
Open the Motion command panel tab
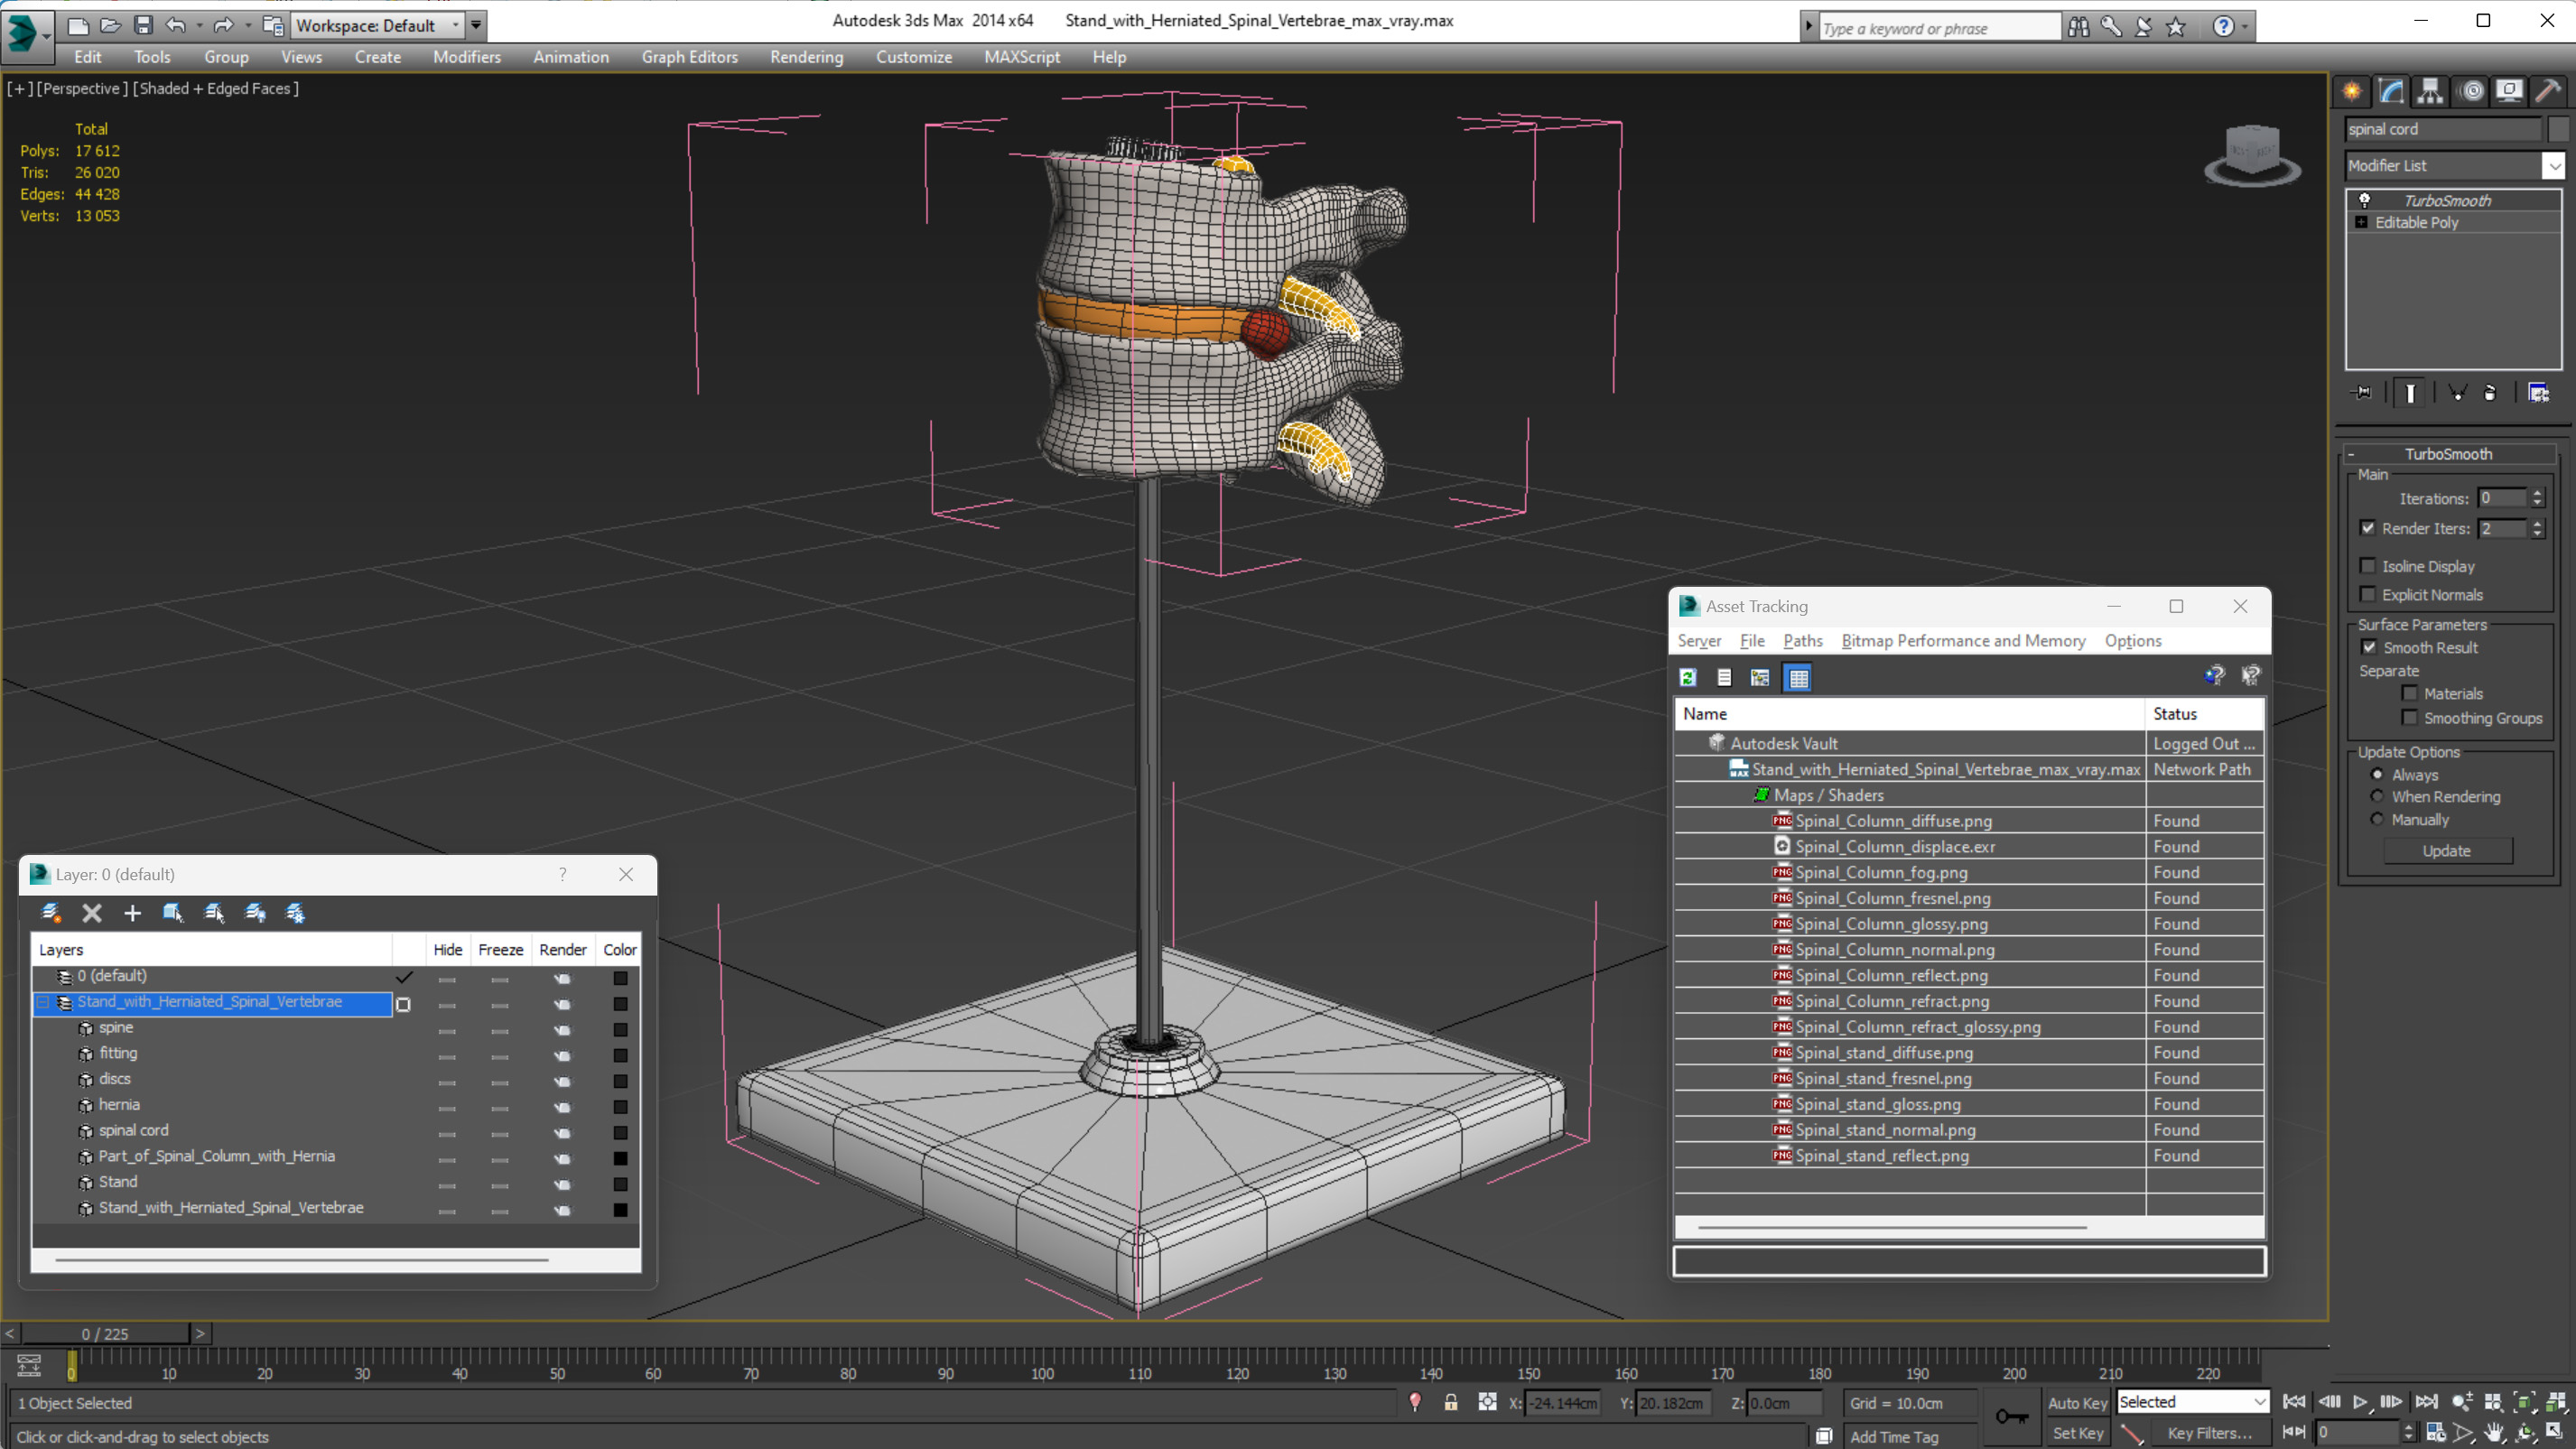(2471, 91)
